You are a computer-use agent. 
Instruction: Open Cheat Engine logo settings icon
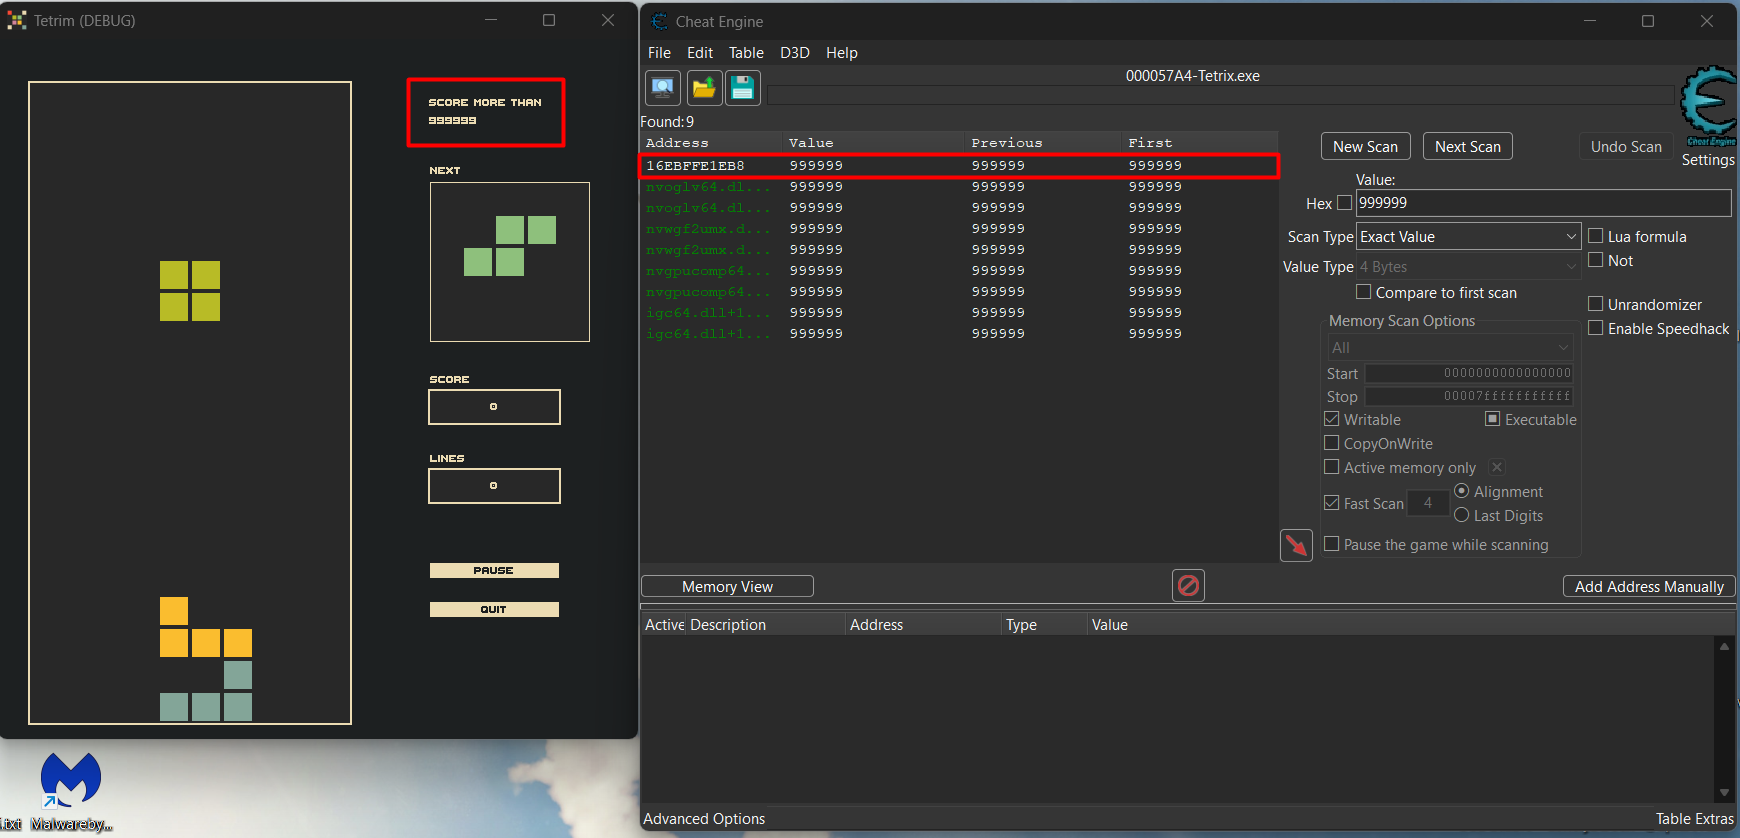tap(1709, 105)
